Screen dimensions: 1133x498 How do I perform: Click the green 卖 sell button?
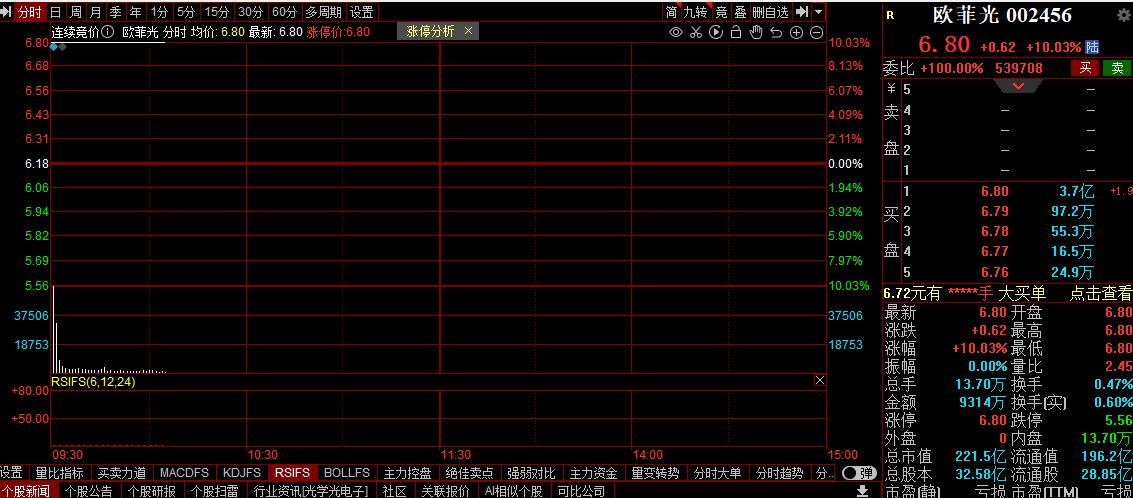coord(1116,68)
